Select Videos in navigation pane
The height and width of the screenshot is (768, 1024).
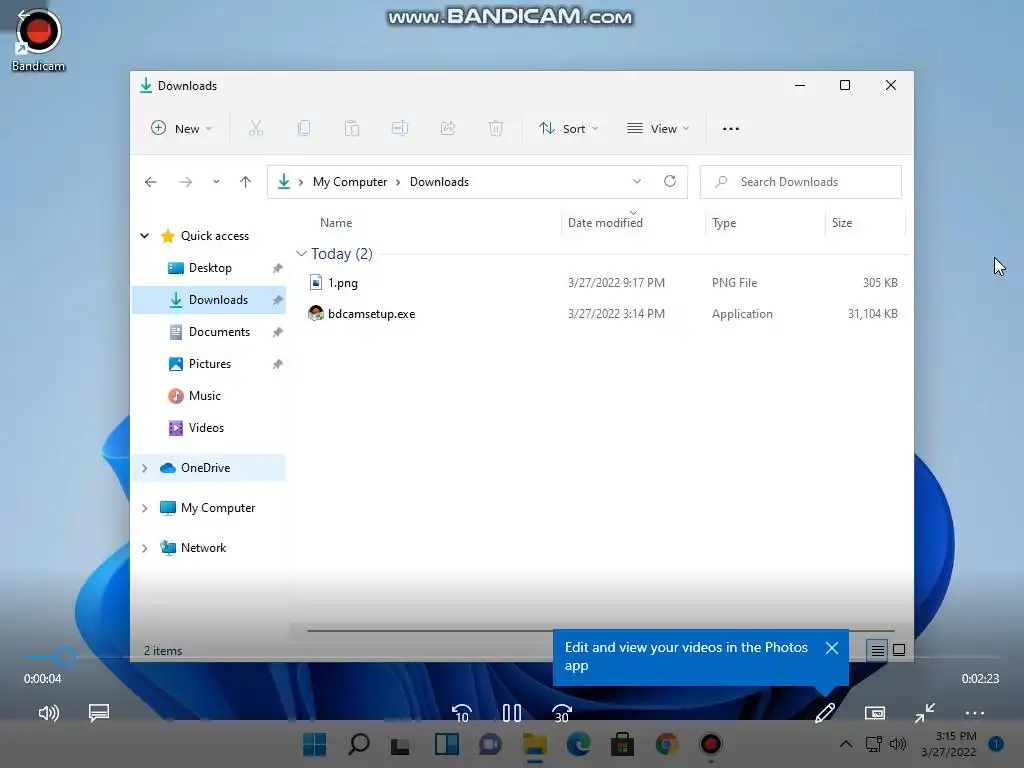209,428
